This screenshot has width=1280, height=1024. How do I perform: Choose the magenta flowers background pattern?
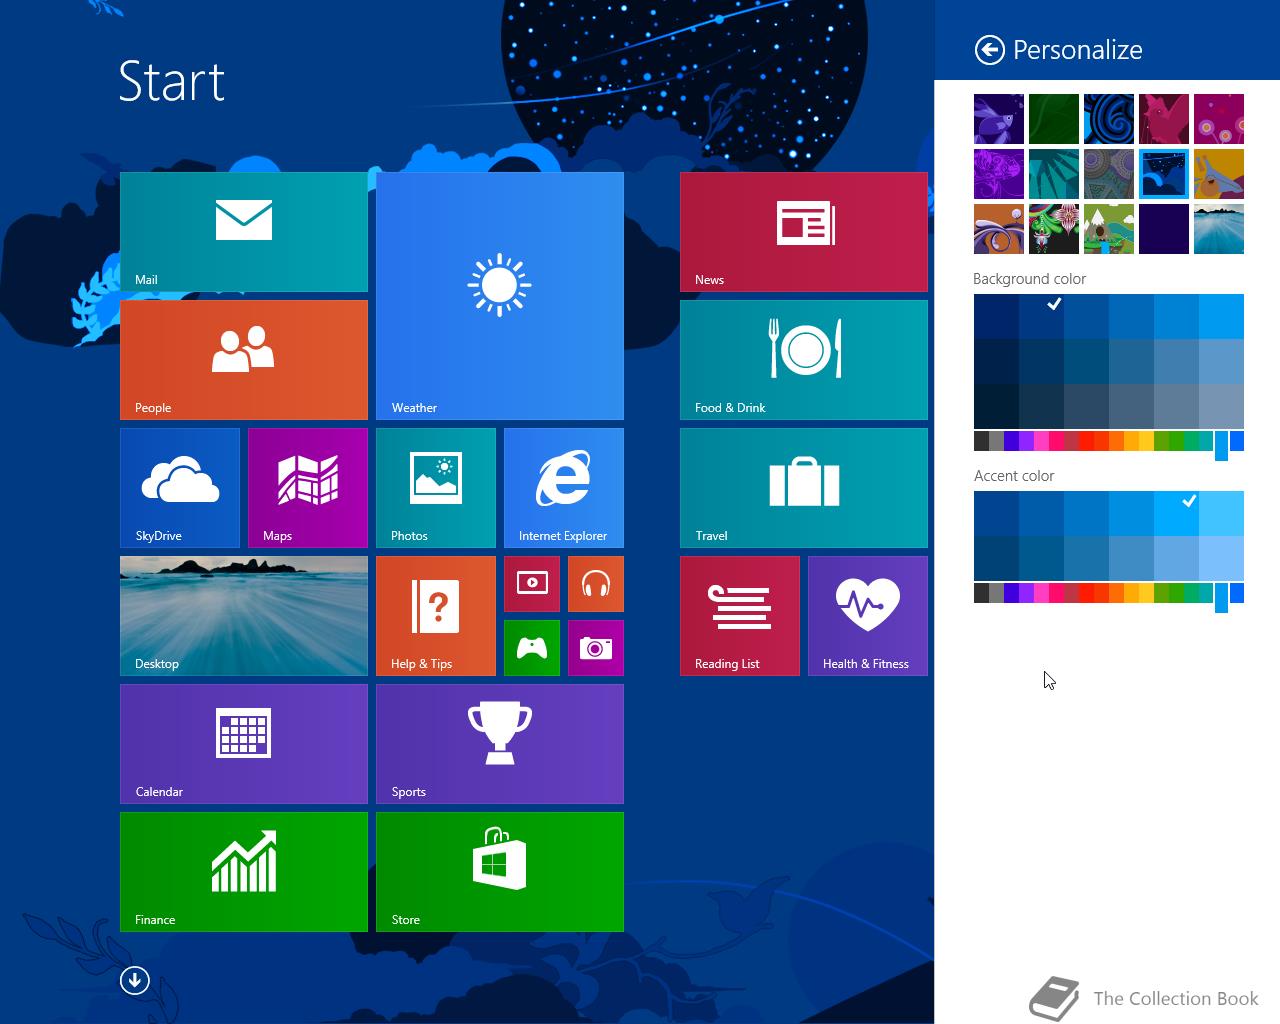coord(1219,119)
